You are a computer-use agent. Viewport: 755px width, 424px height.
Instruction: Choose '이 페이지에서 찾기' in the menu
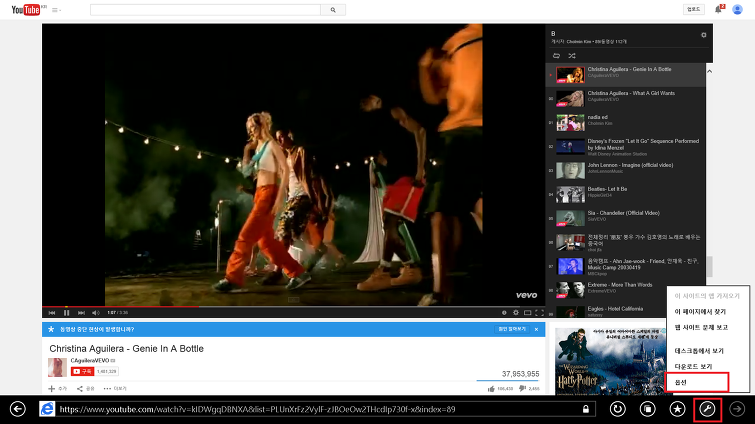tap(700, 312)
